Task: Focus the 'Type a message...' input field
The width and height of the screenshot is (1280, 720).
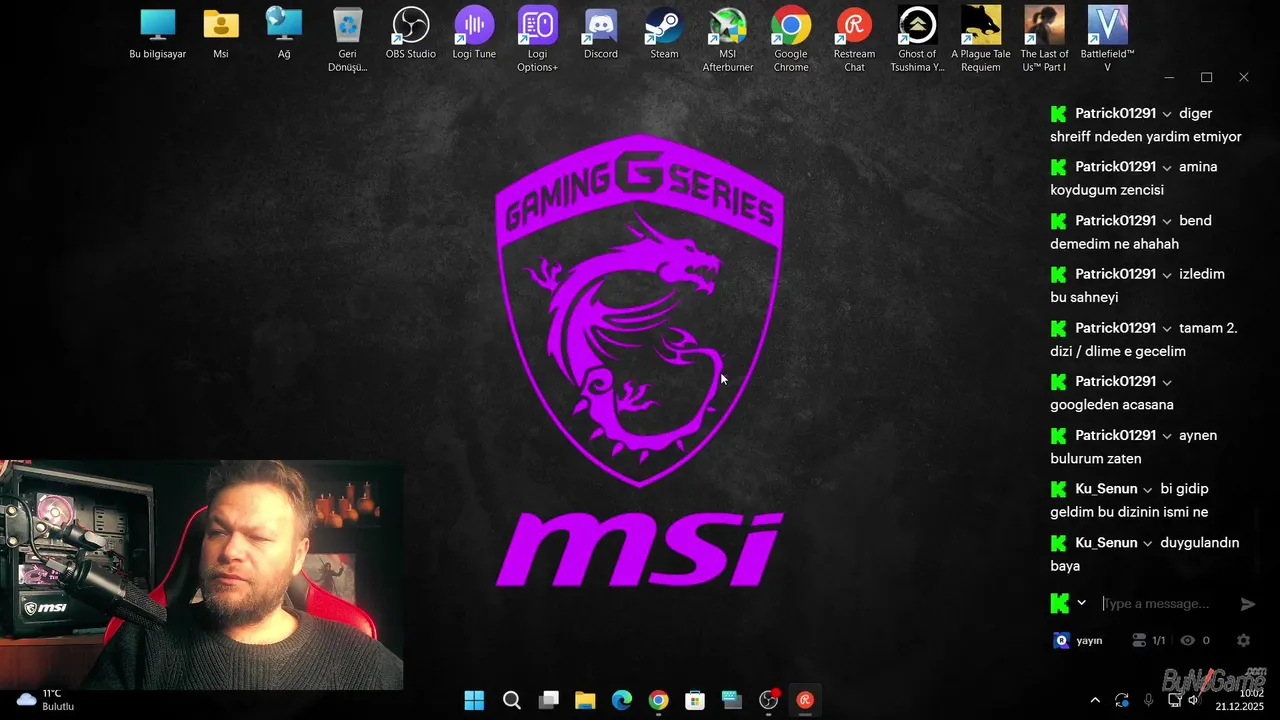Action: click(1165, 603)
